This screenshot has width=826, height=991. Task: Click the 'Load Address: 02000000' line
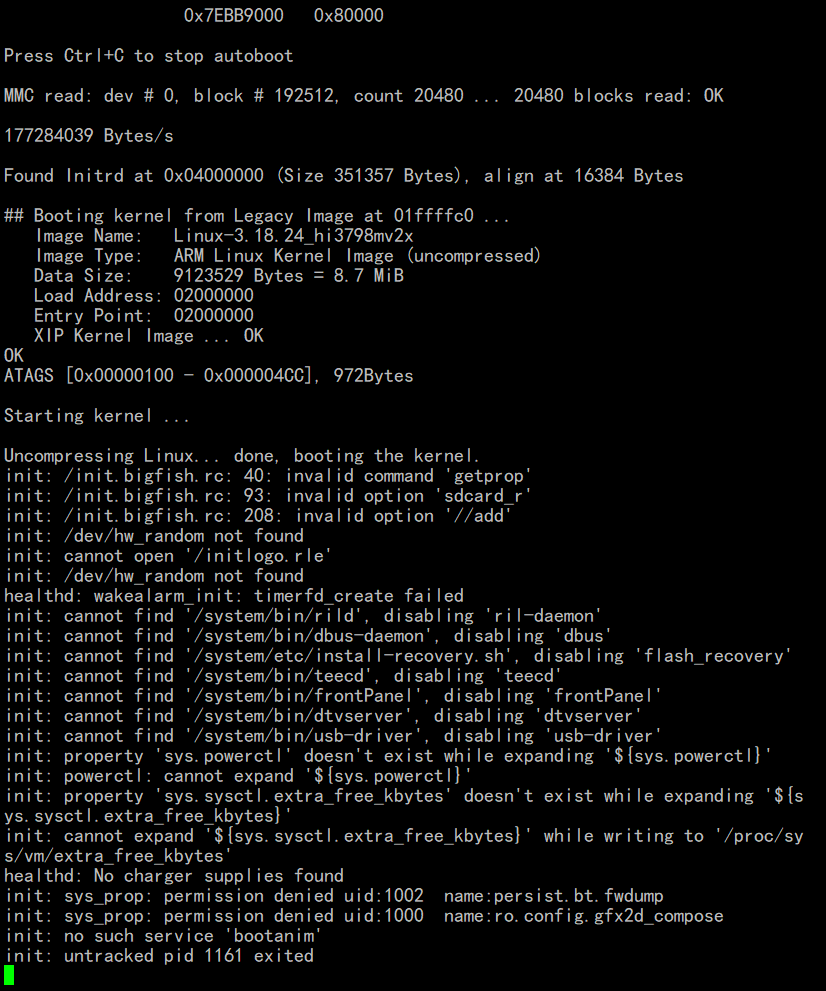(x=143, y=296)
